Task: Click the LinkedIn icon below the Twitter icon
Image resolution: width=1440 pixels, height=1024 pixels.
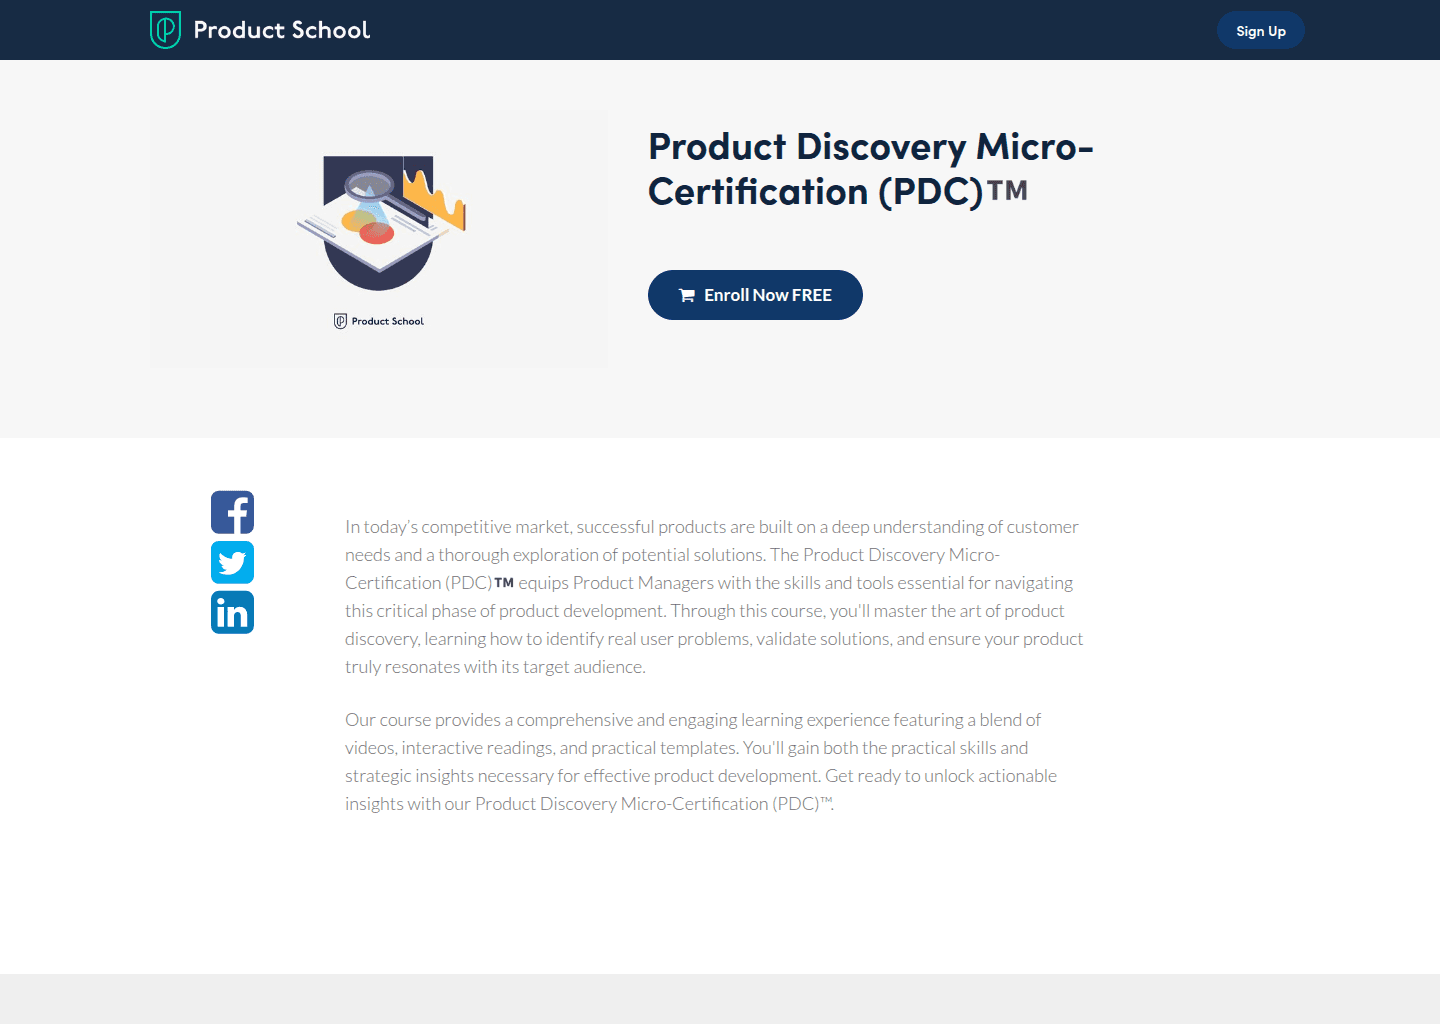Action: click(x=232, y=612)
